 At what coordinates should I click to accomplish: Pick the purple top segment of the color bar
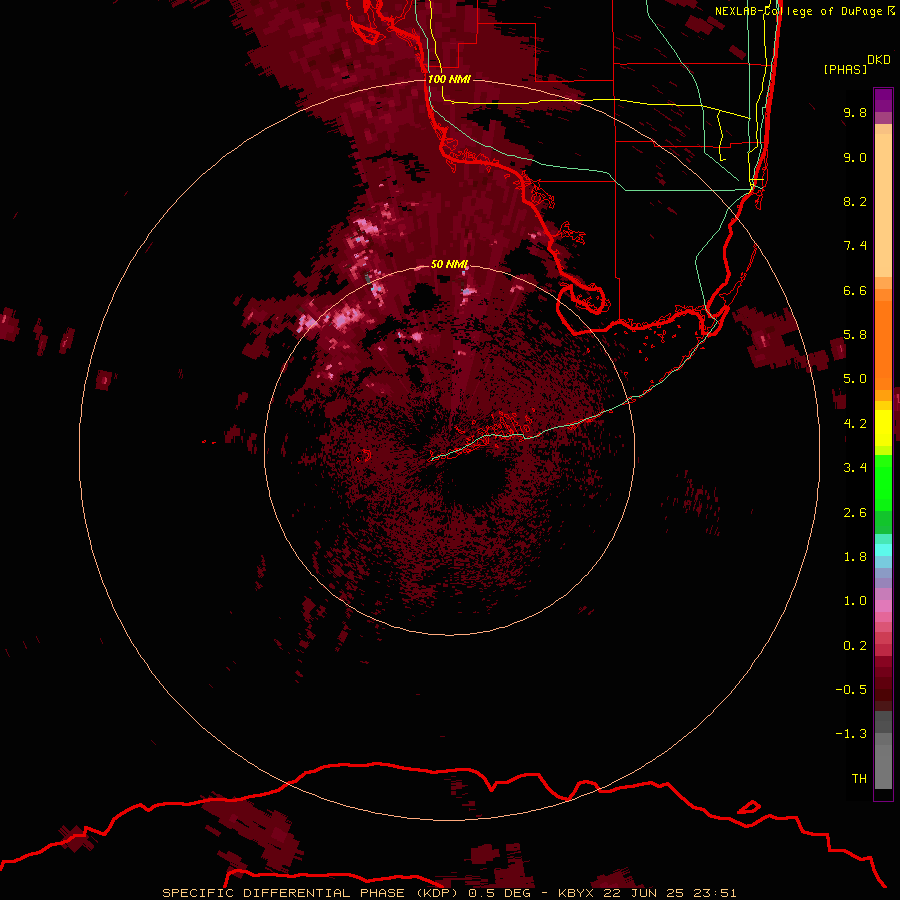point(883,98)
